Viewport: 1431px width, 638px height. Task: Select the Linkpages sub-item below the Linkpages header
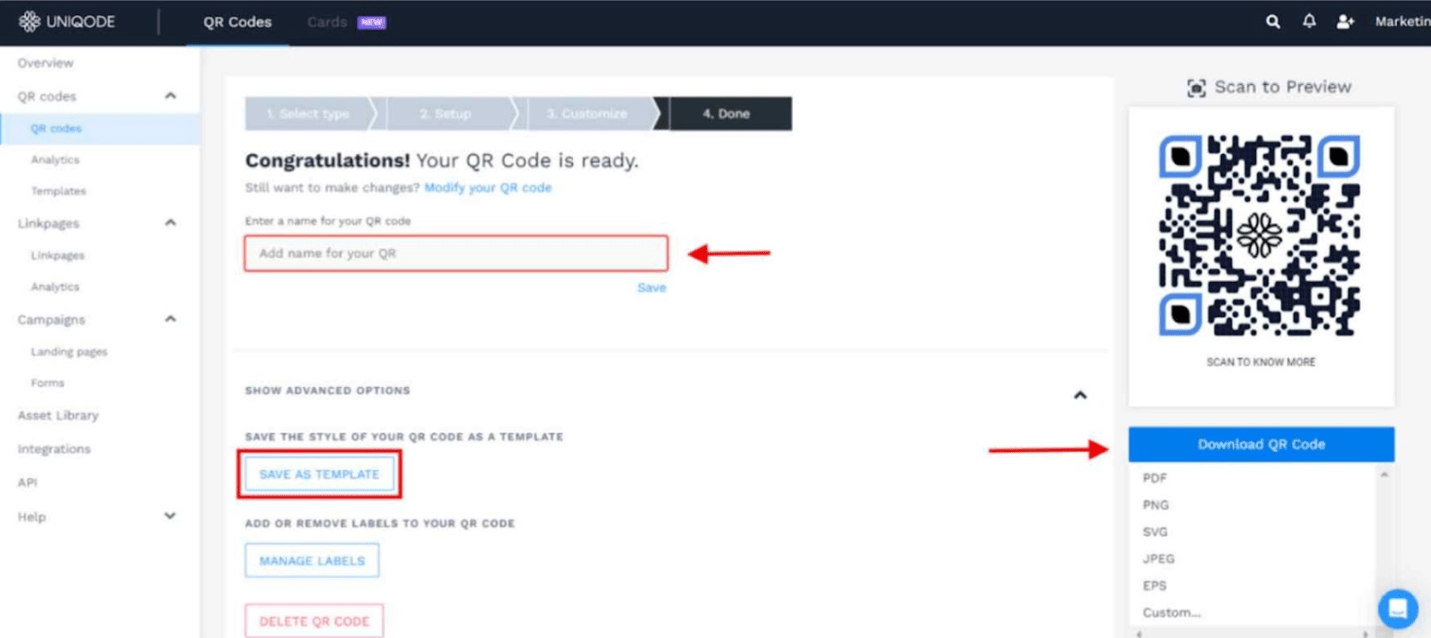58,256
